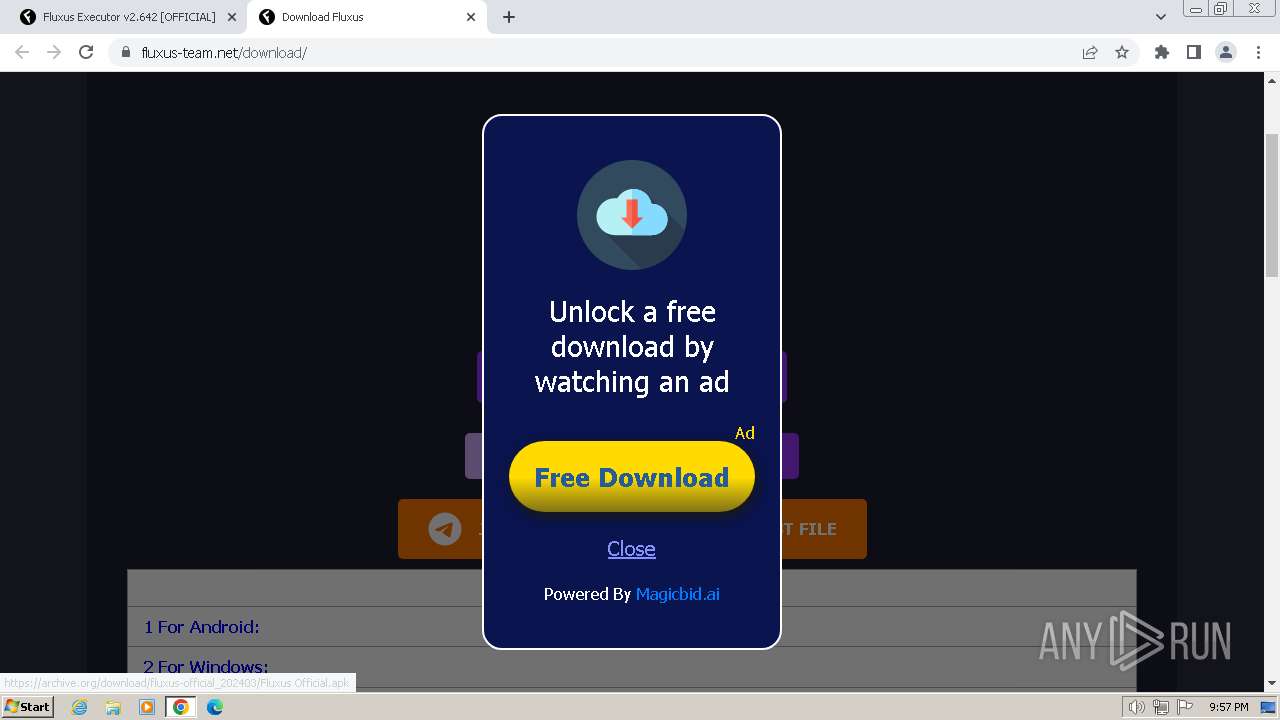Close the Fluxus Executor tab
1280x720 pixels.
(232, 17)
